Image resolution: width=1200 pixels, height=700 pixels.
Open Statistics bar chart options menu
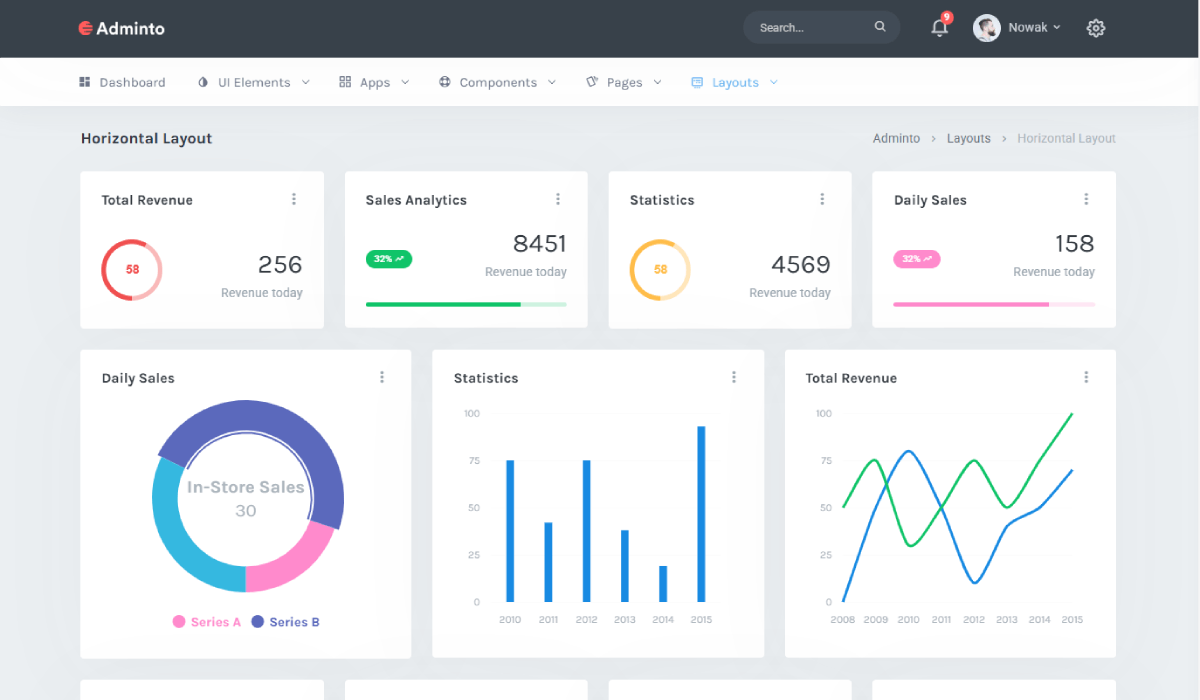(x=734, y=377)
